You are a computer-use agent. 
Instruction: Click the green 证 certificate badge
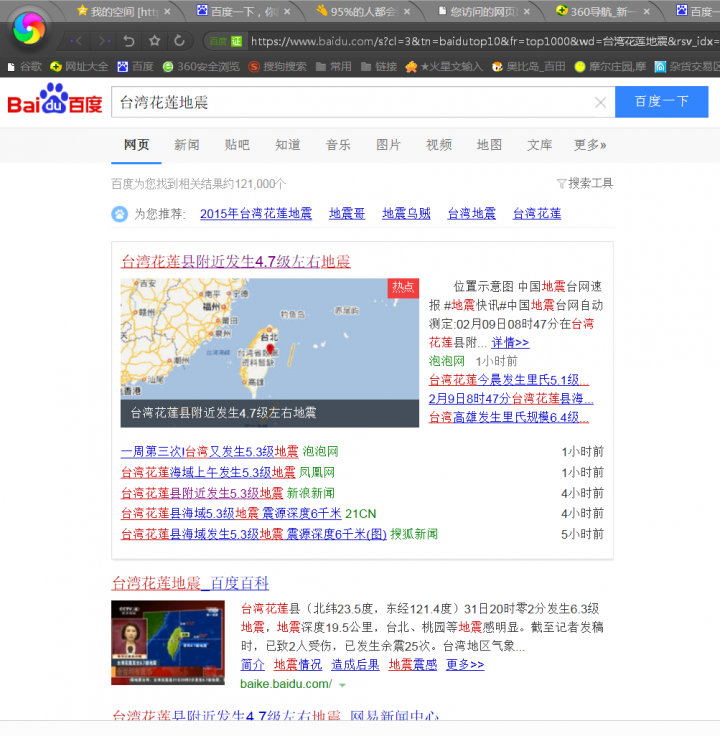(236, 41)
